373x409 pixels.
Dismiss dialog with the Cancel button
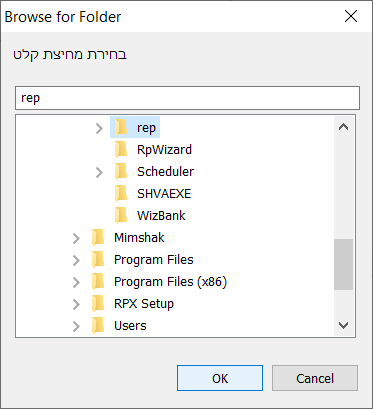click(315, 378)
